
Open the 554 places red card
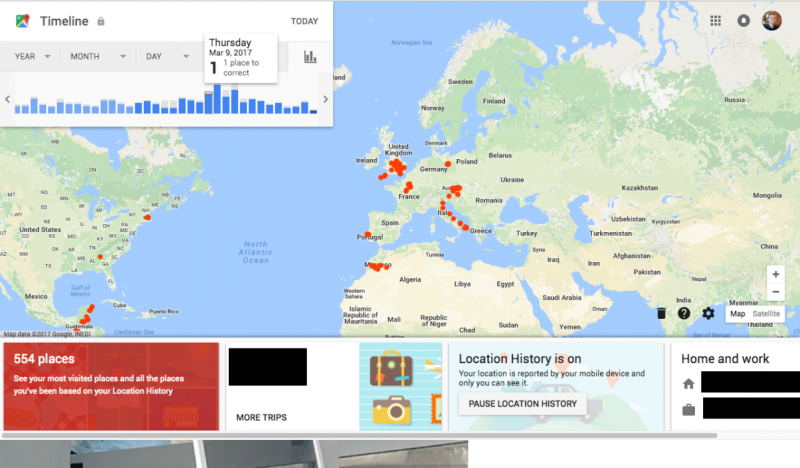111,386
